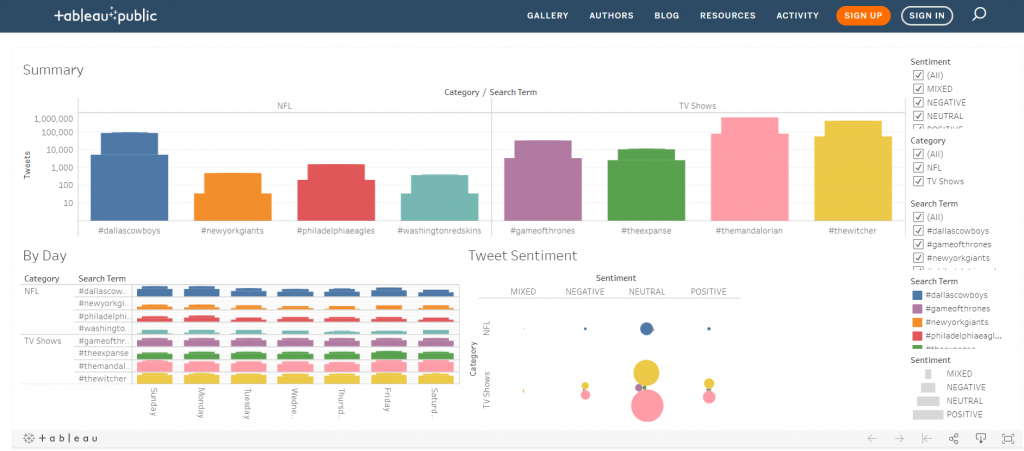
Task: Click the search magnifier icon in header
Action: [x=979, y=15]
